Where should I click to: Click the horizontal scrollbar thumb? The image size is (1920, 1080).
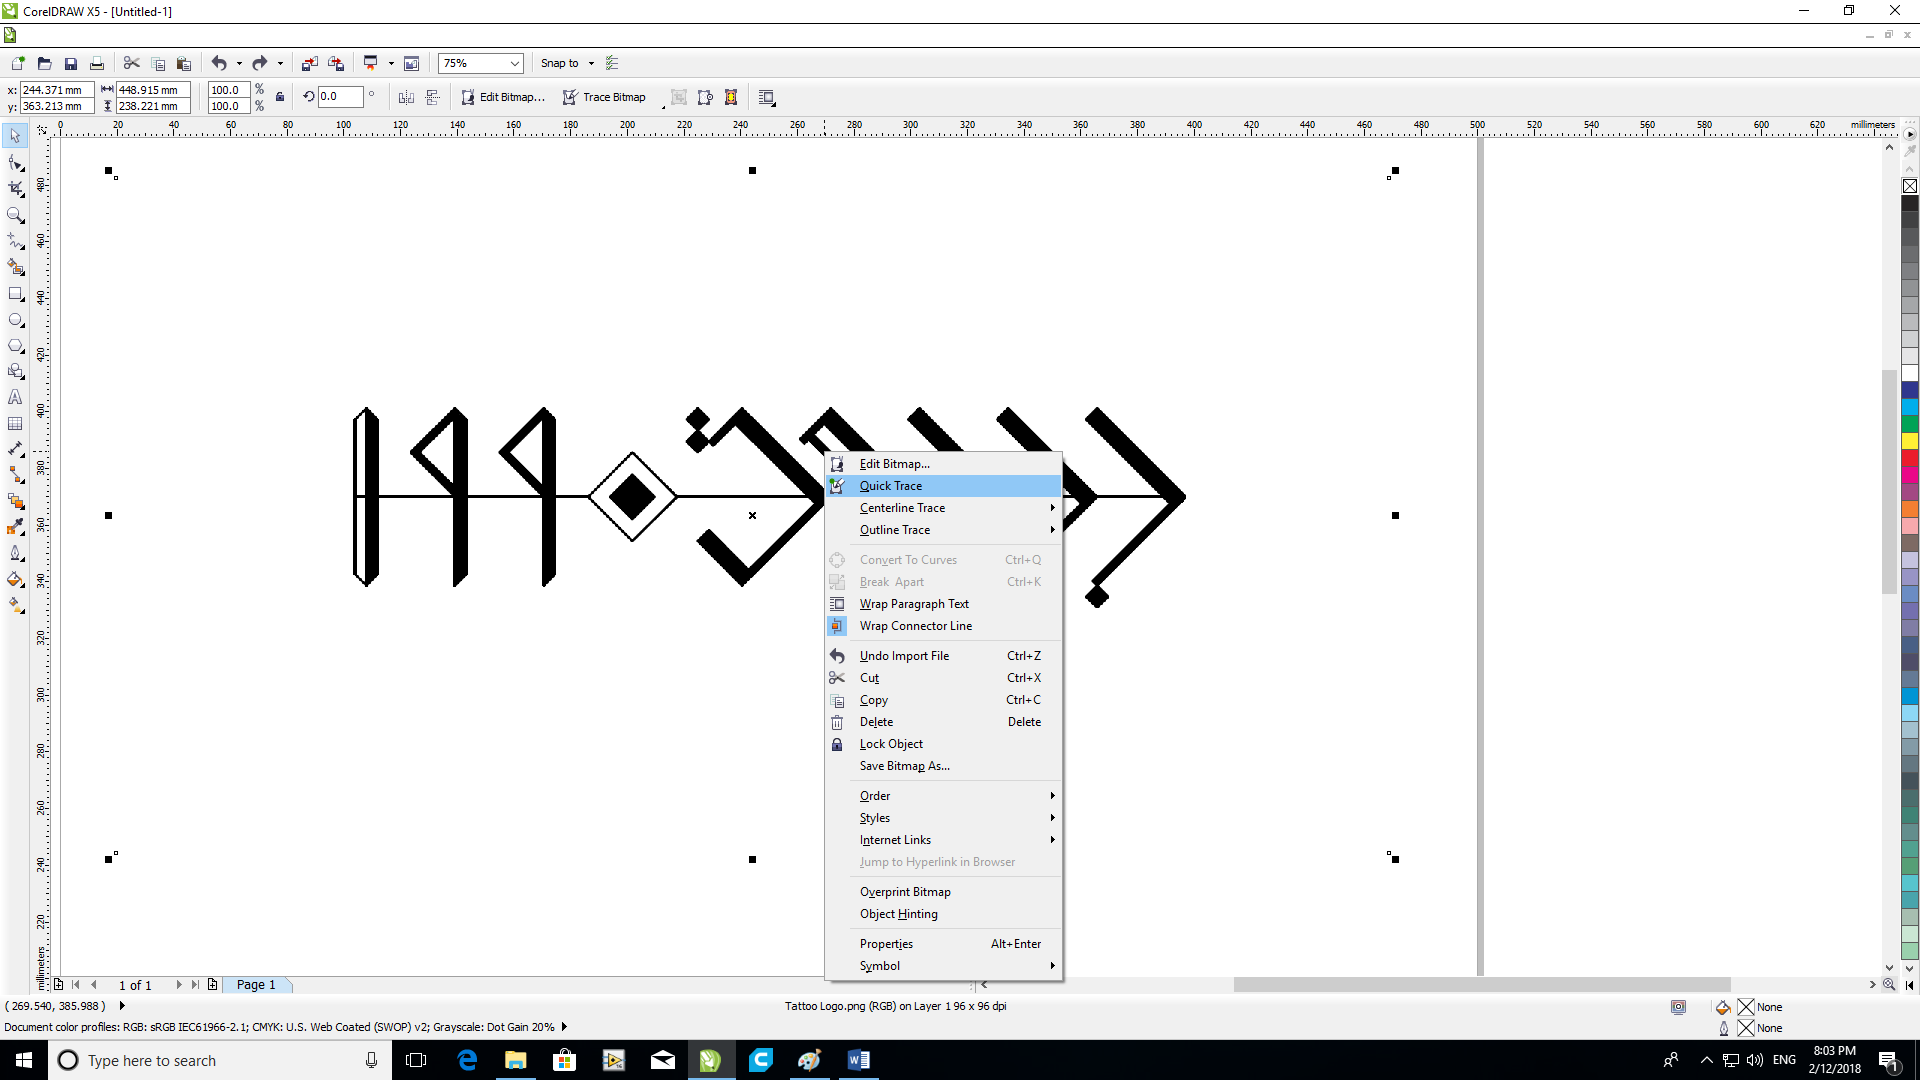[x=1481, y=985]
